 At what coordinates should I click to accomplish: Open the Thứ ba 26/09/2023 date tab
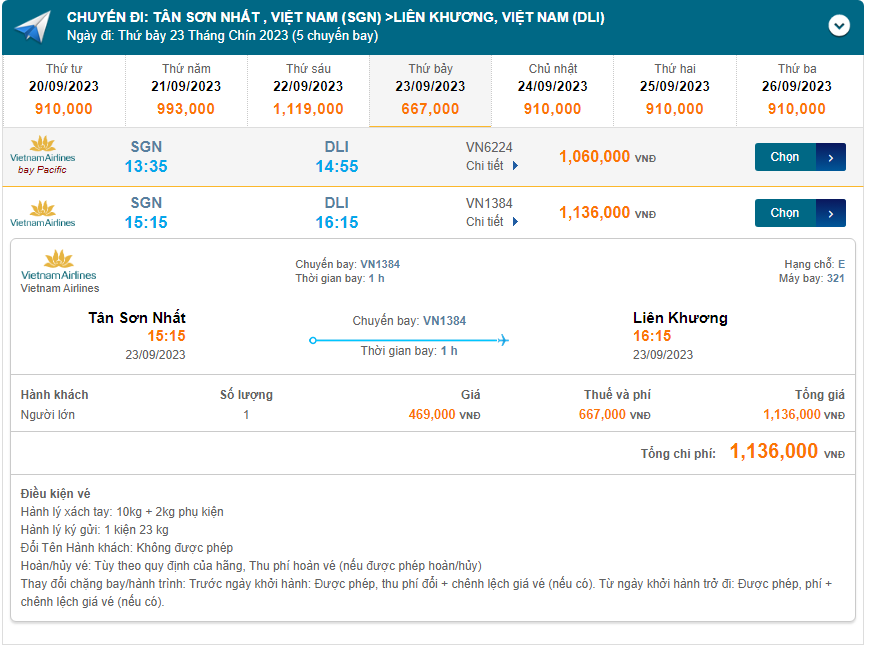797,90
